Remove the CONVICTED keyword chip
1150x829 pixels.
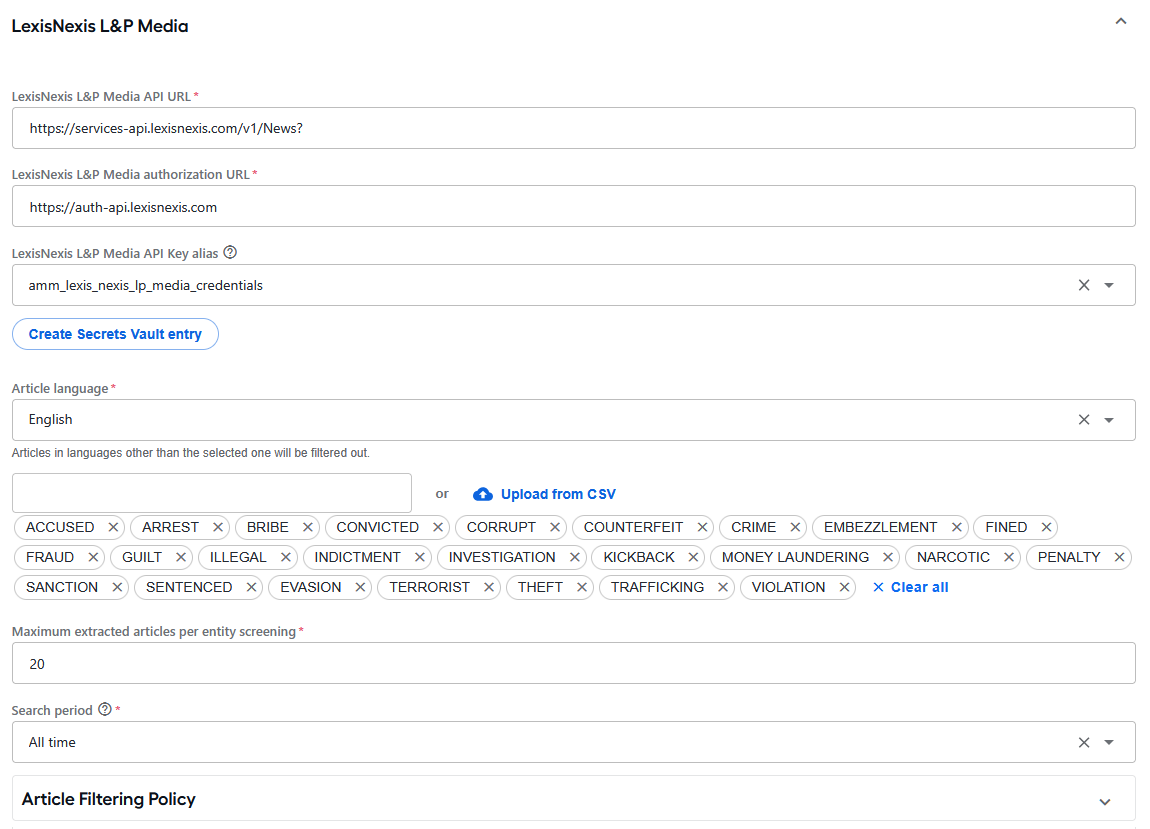click(438, 527)
